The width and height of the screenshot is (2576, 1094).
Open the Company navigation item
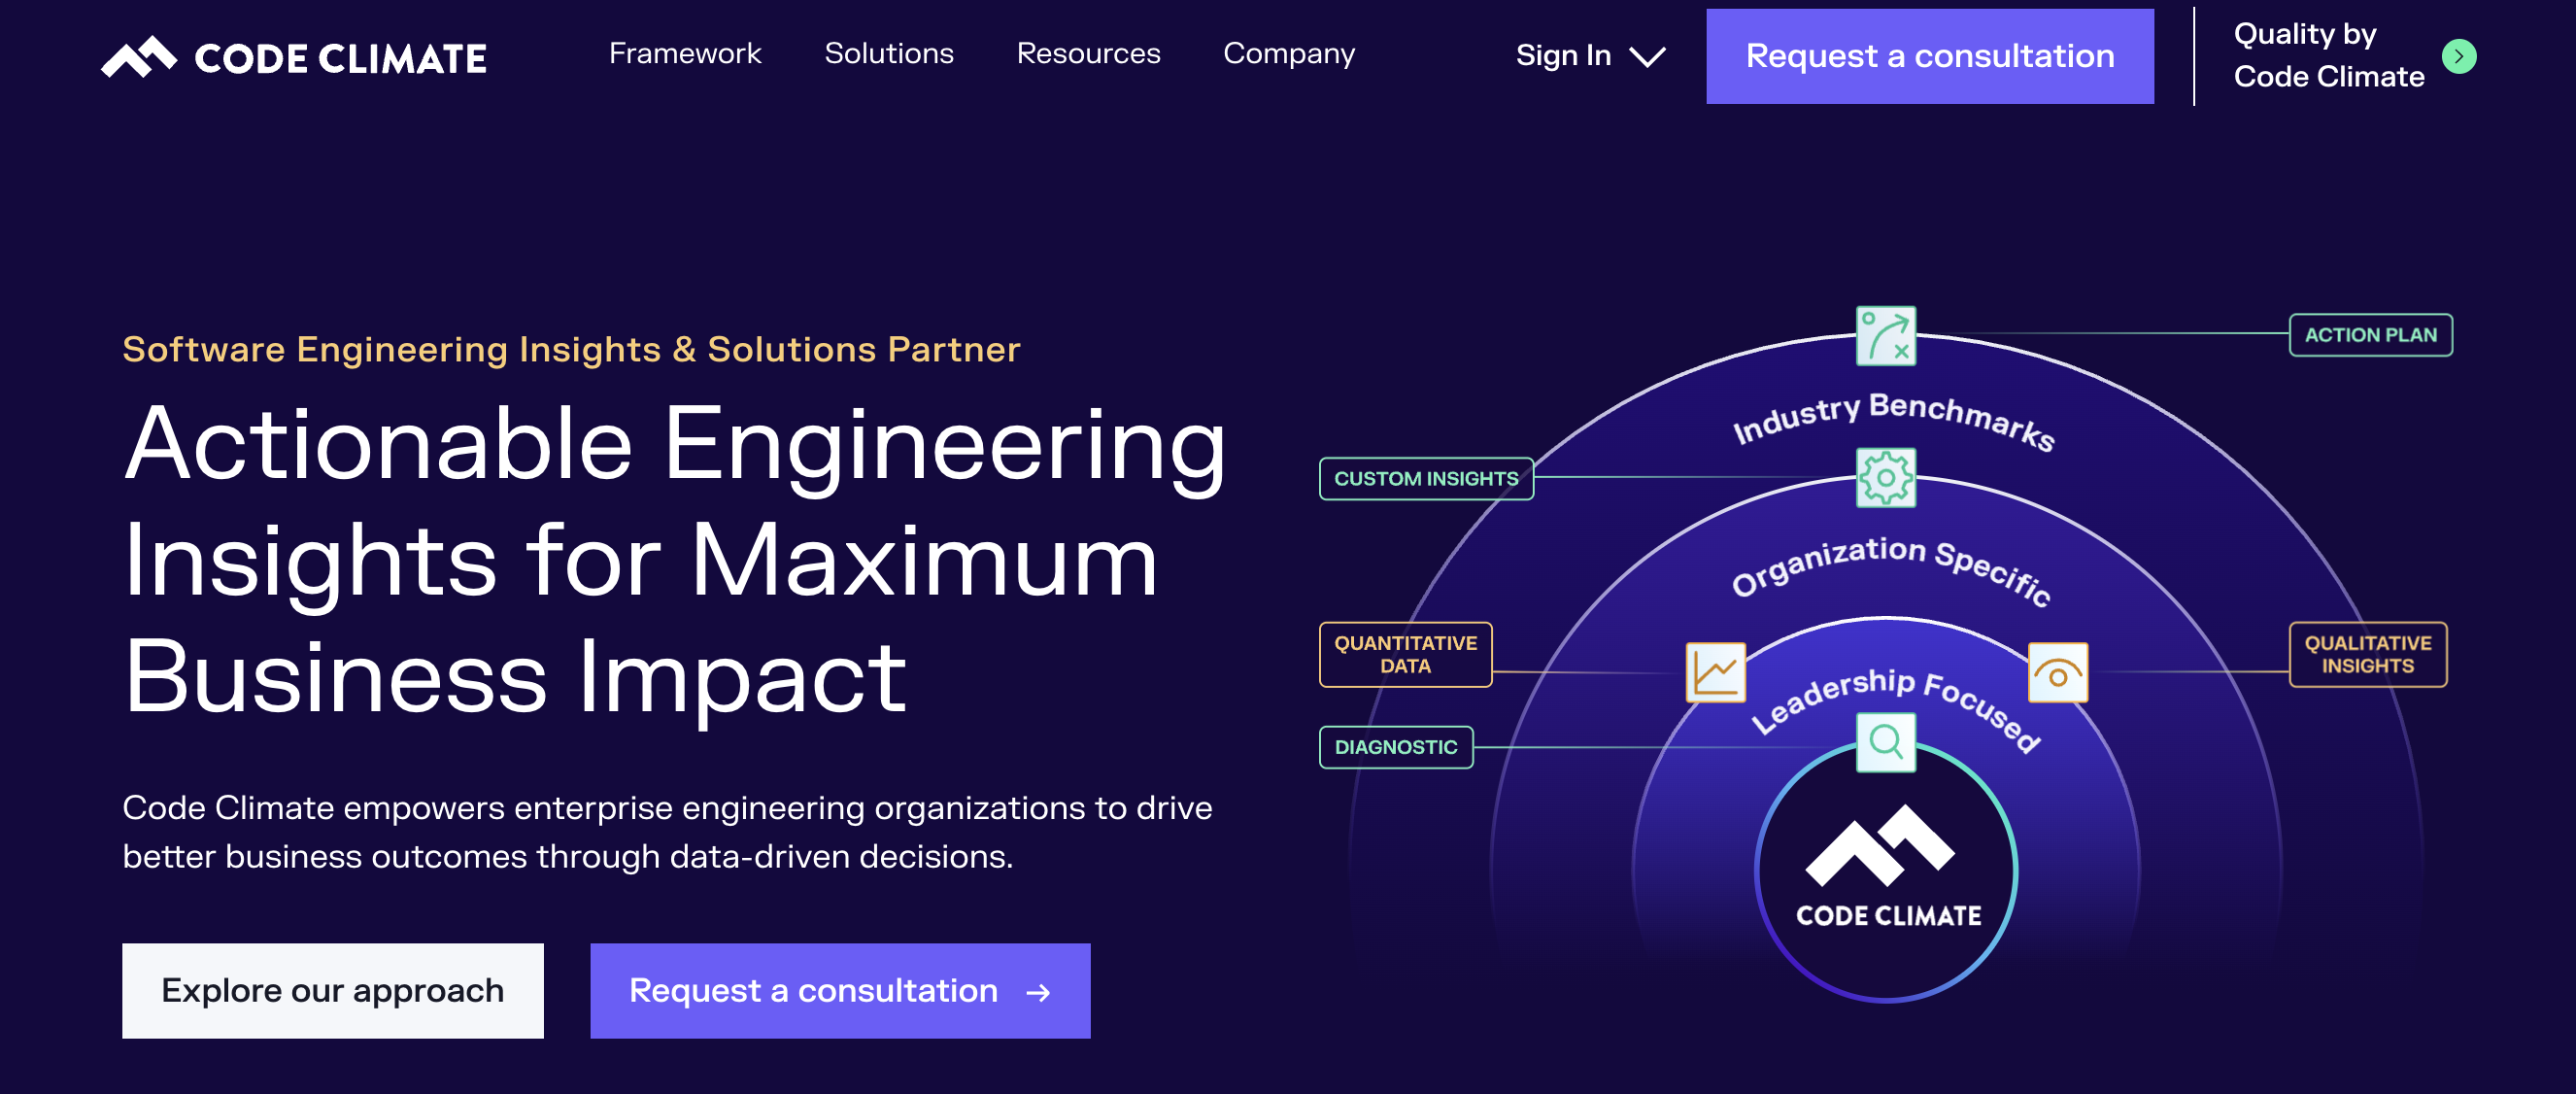click(x=1290, y=54)
